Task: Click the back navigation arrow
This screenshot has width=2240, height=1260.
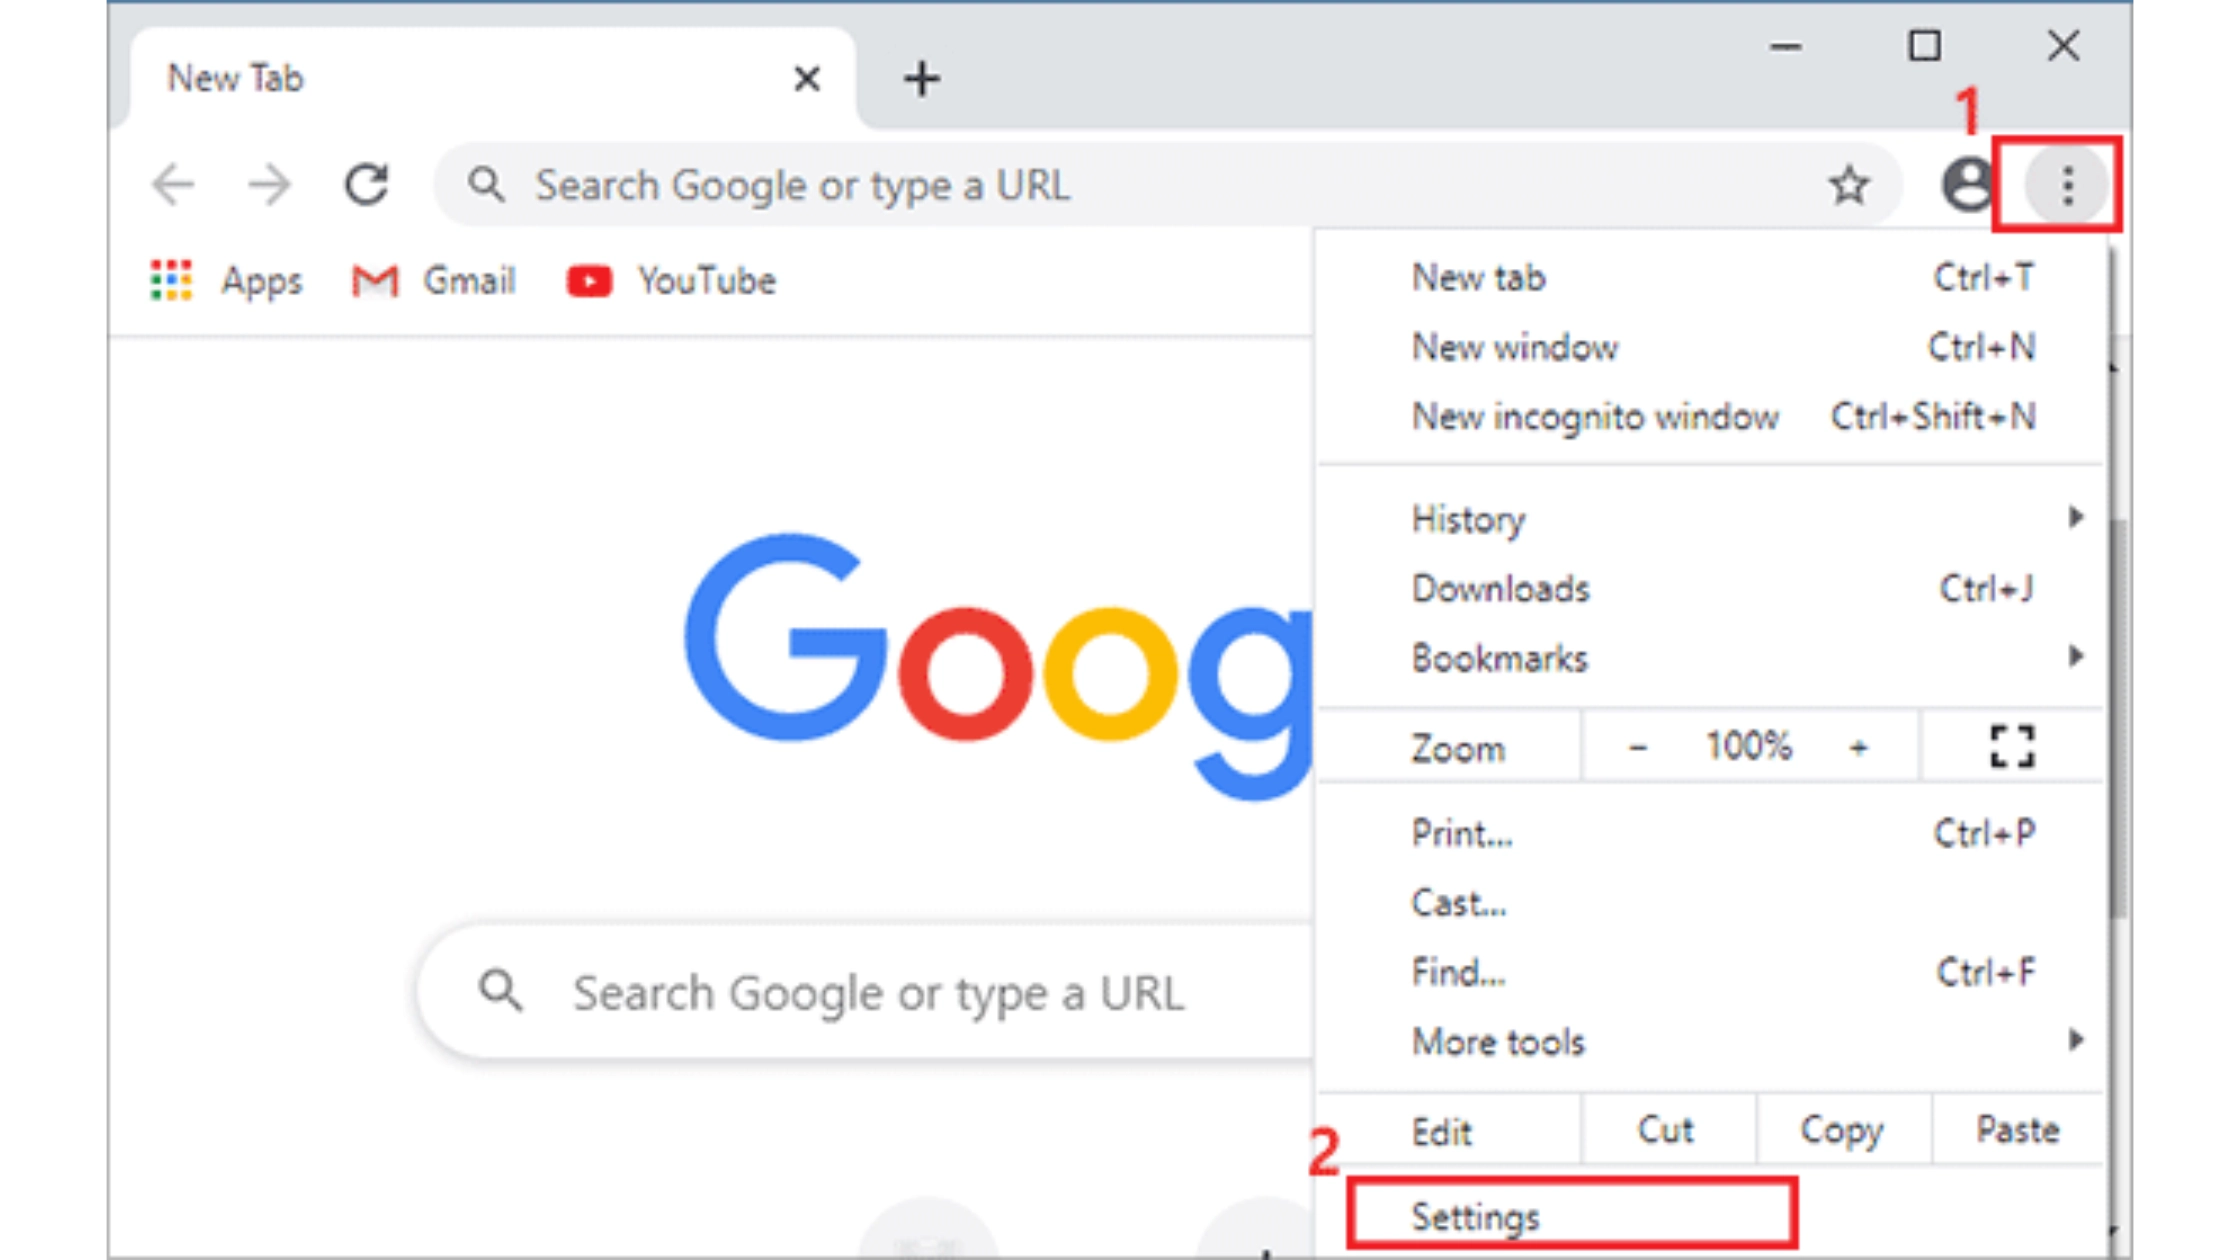Action: 174,184
